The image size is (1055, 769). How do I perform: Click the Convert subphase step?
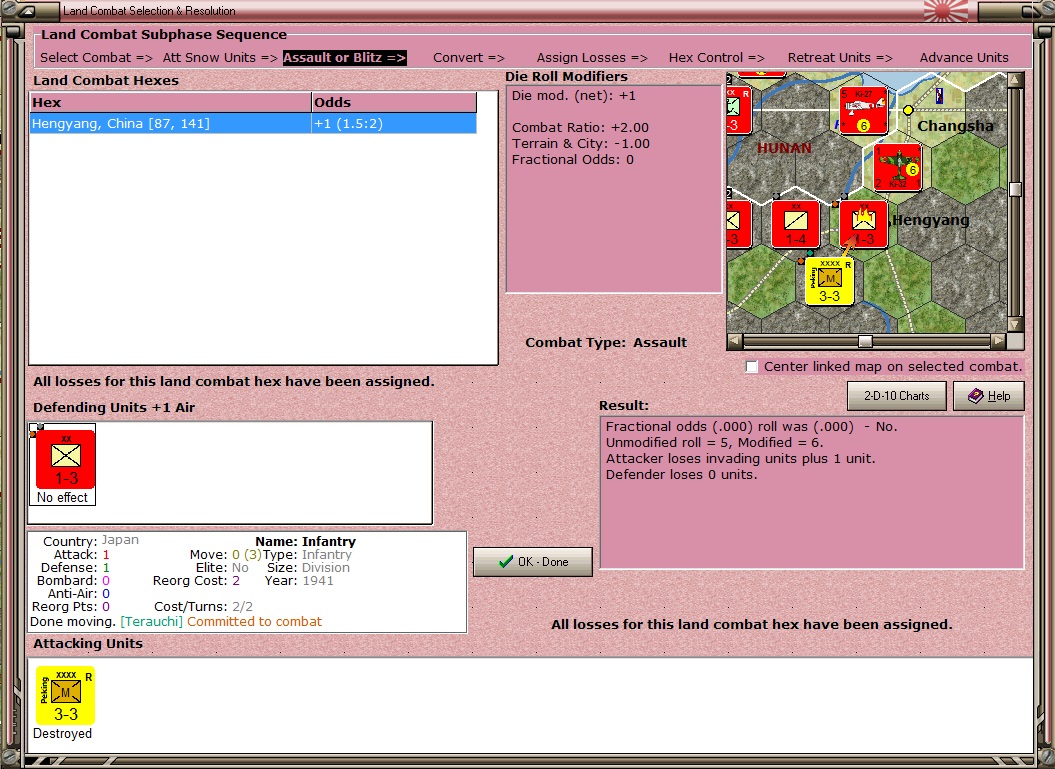click(x=468, y=58)
